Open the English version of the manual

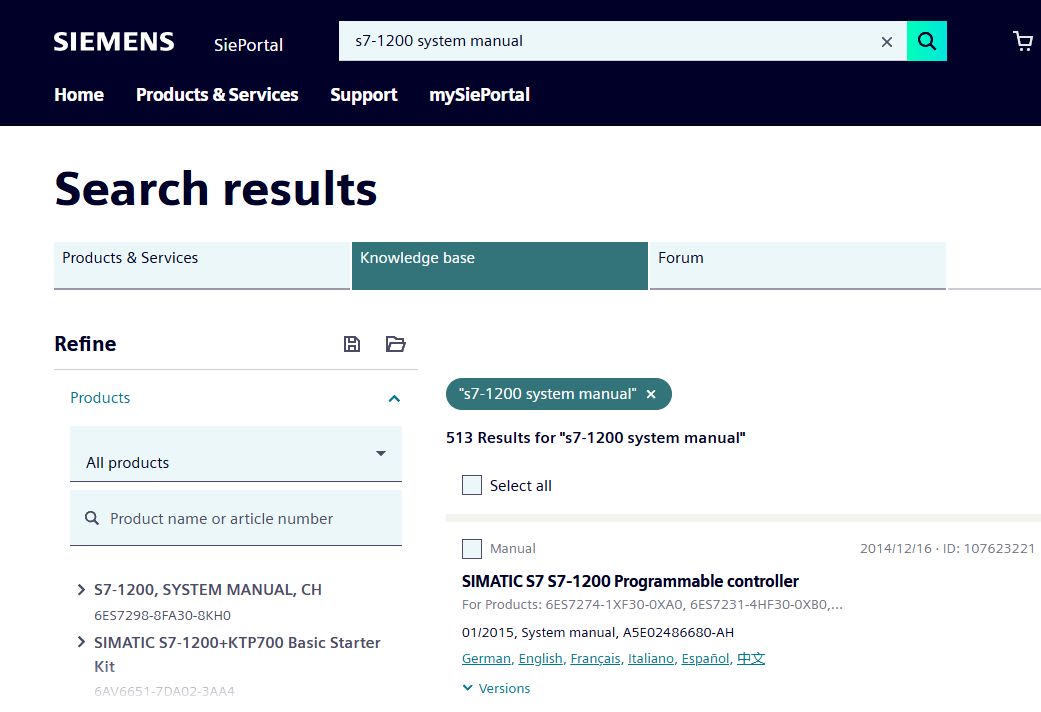(x=540, y=658)
